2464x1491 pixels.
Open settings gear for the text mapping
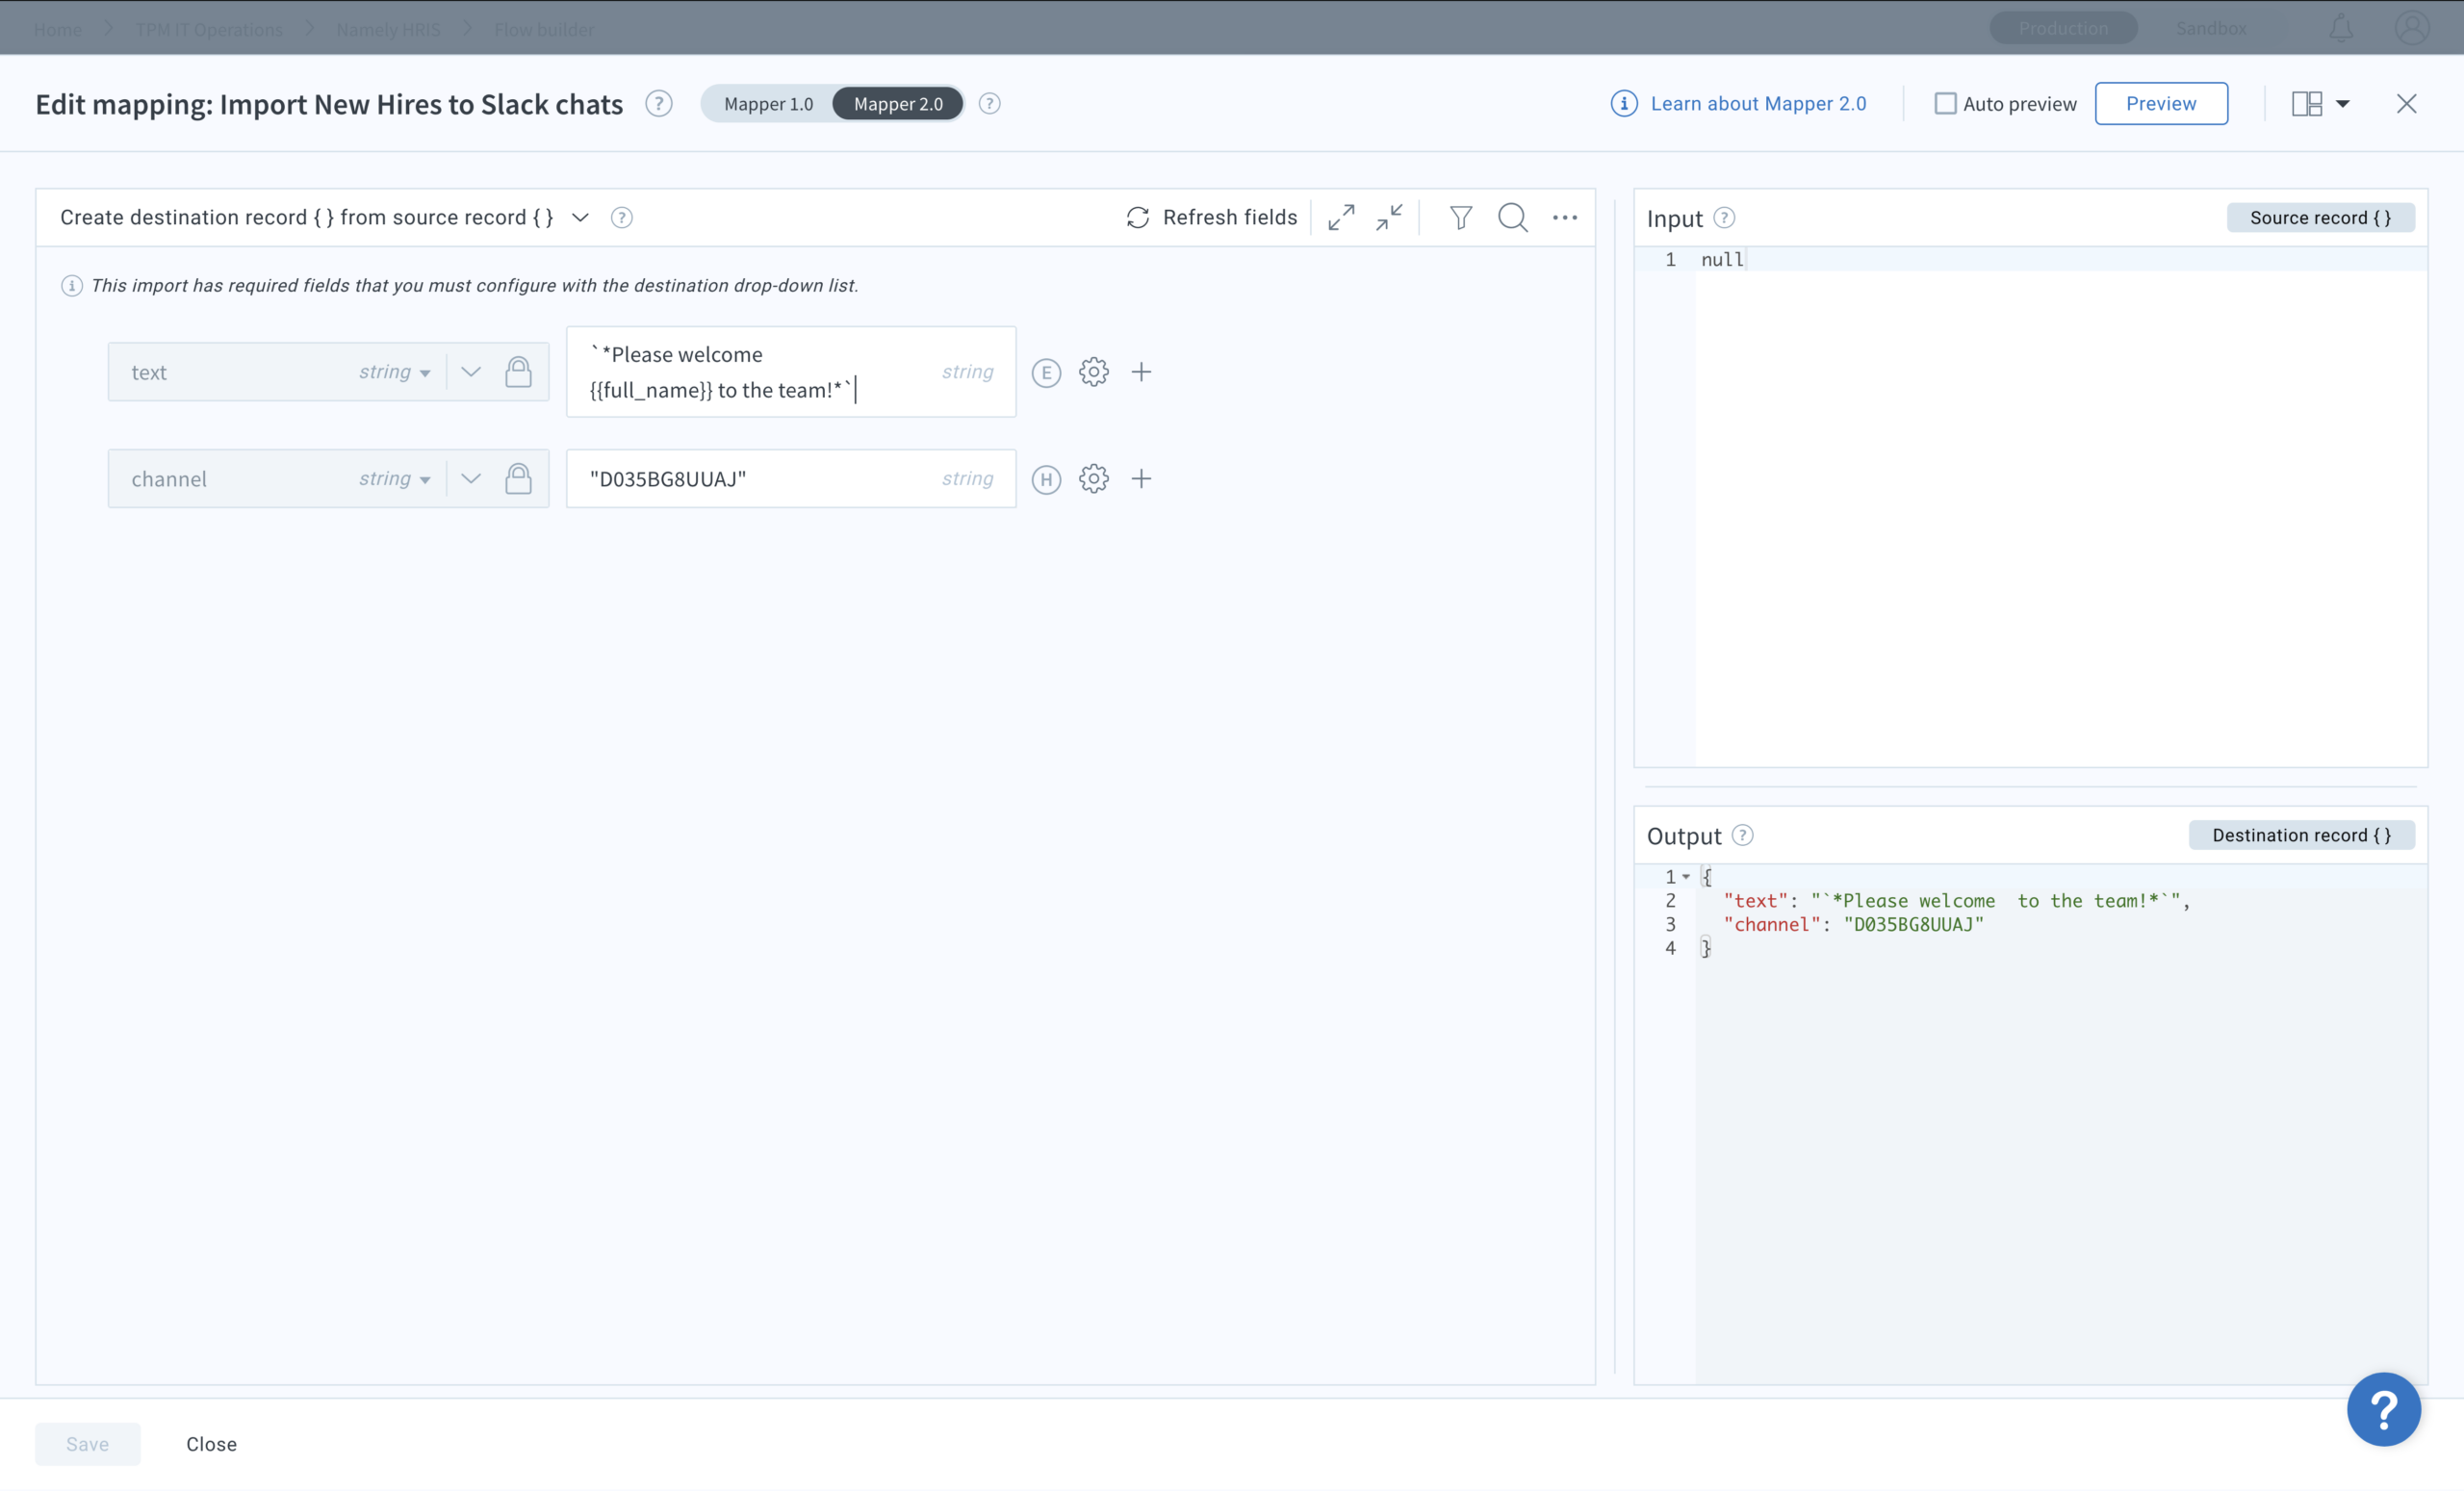[1093, 372]
